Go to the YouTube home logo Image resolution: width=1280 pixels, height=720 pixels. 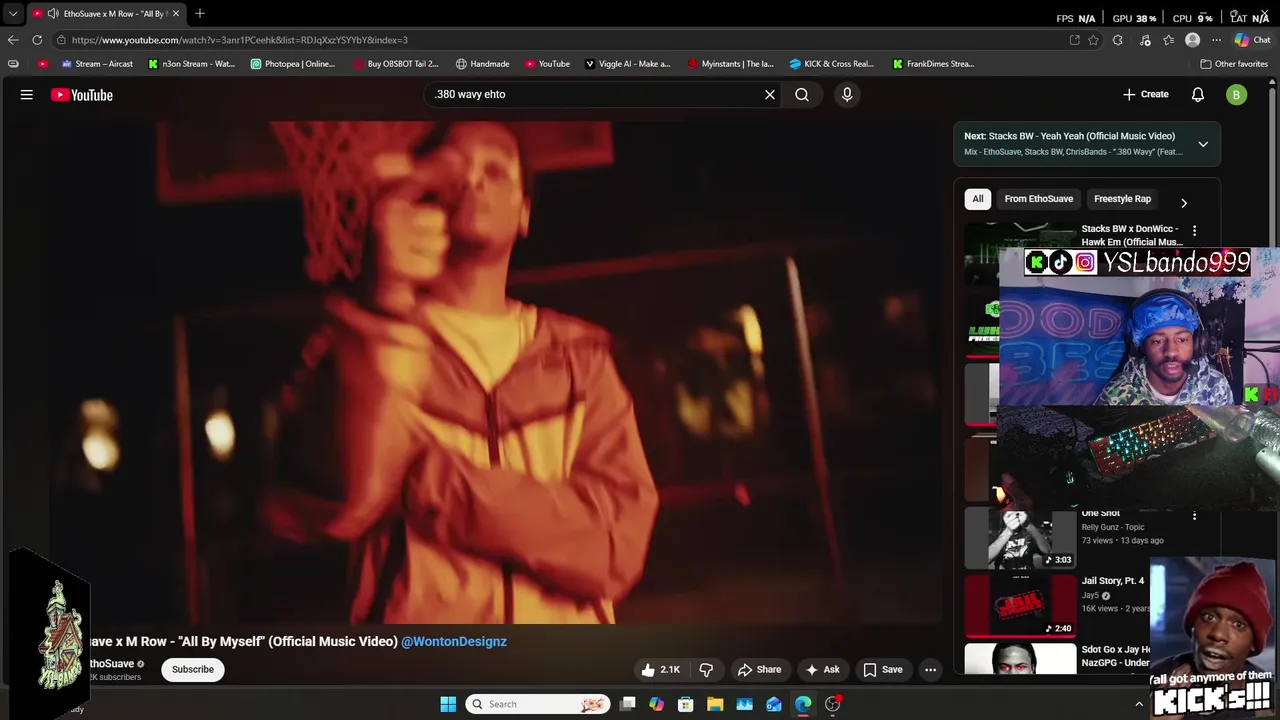[82, 95]
